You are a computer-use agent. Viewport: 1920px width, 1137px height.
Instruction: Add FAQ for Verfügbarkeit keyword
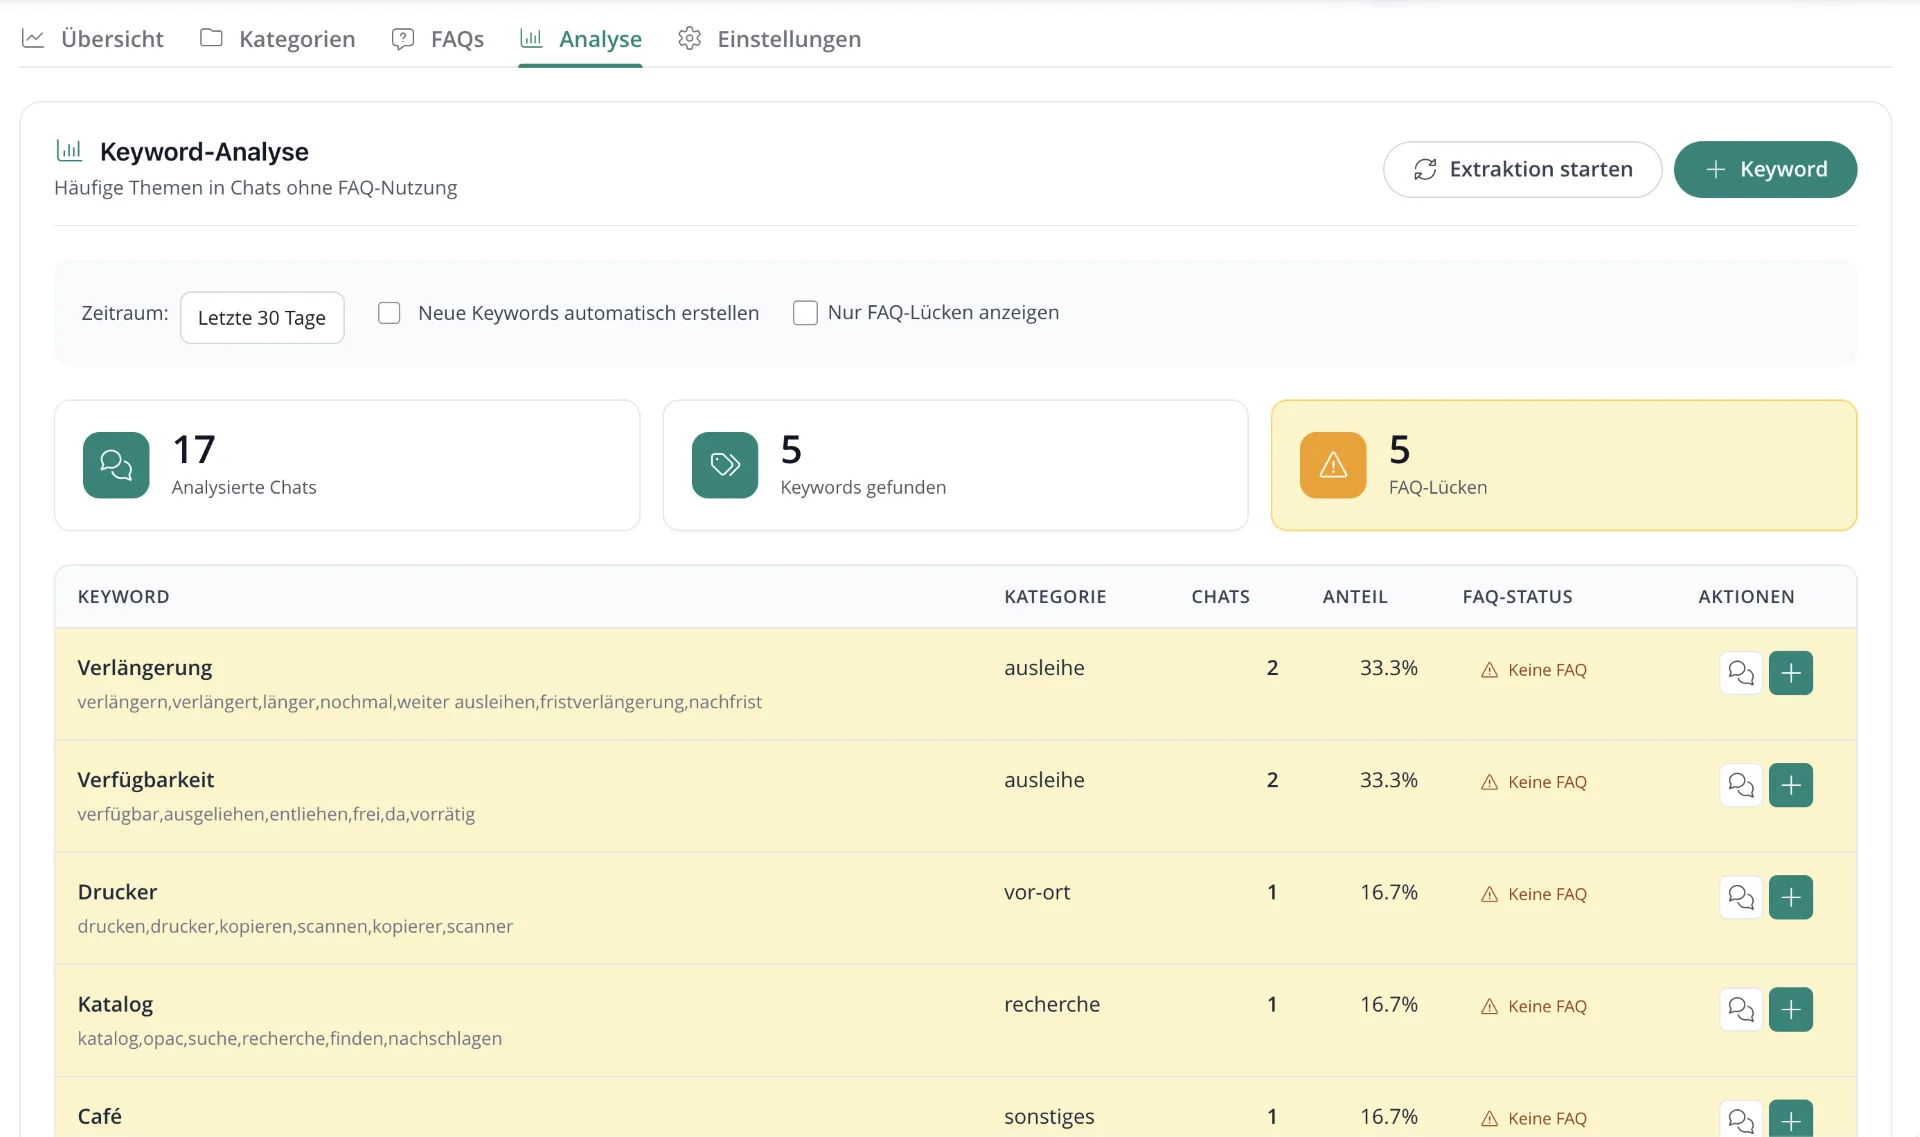tap(1791, 785)
